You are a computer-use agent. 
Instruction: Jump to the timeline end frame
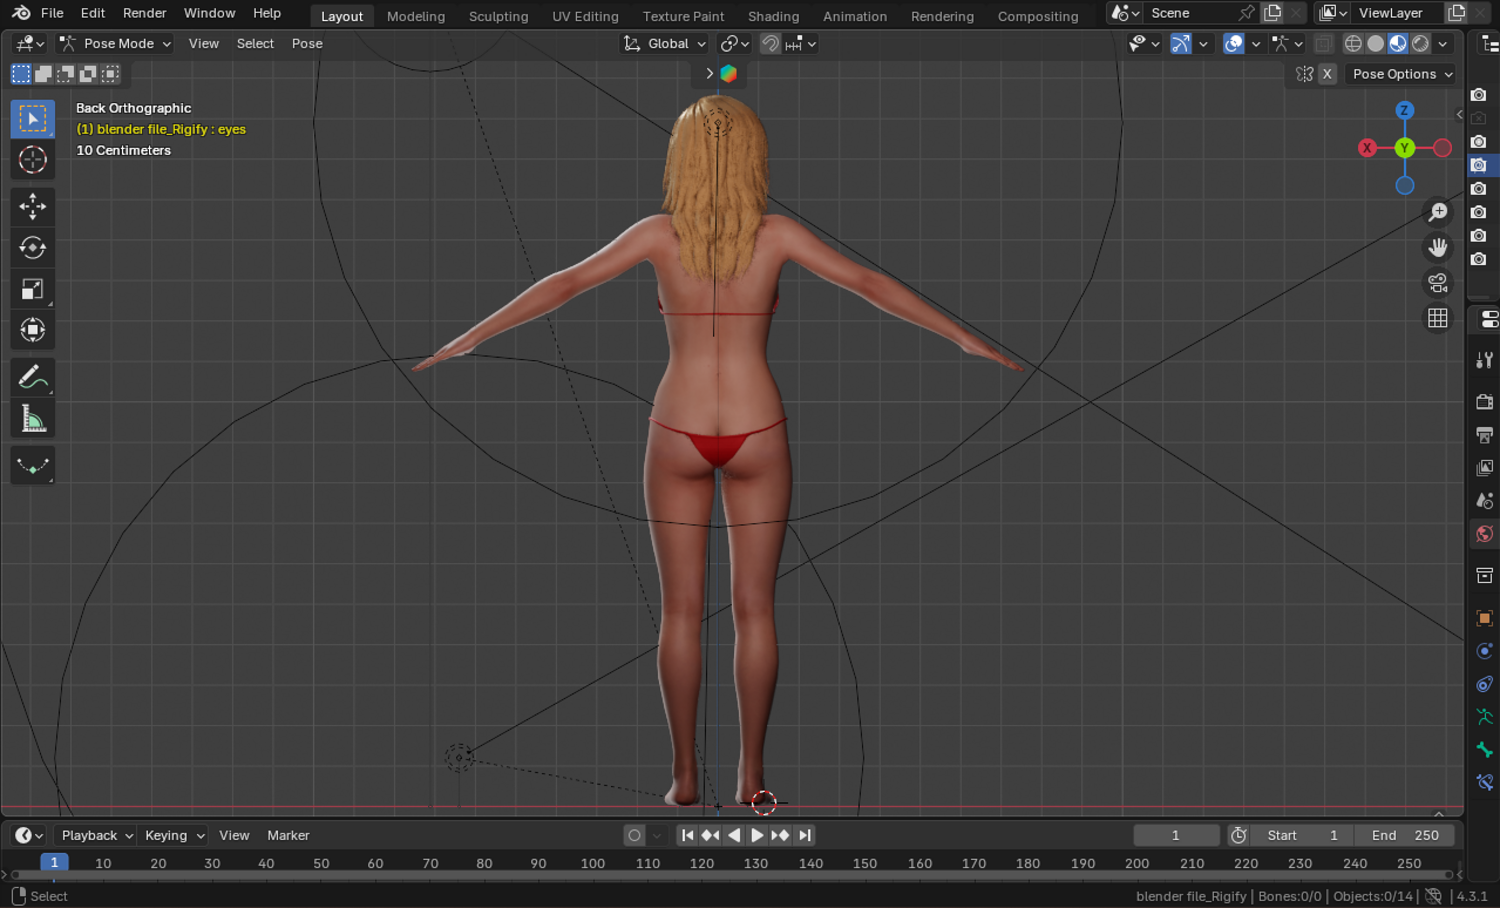click(804, 835)
